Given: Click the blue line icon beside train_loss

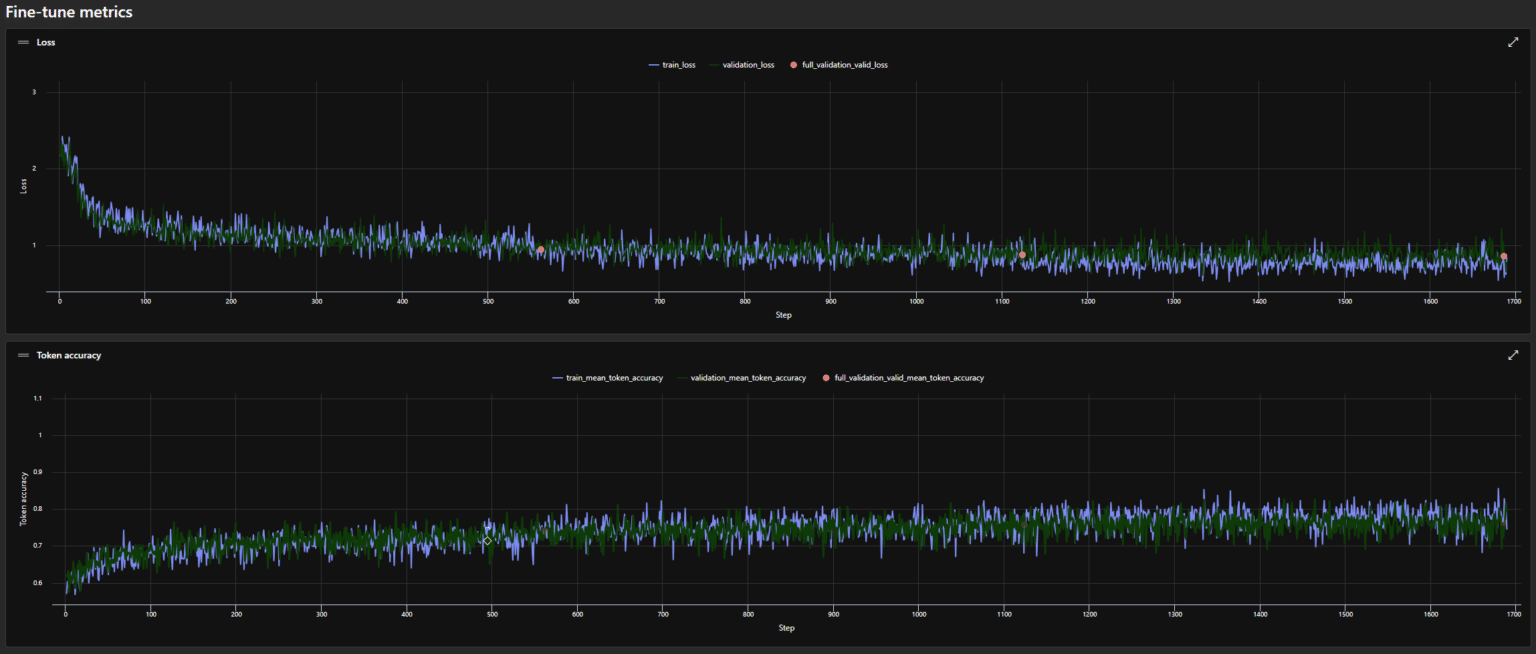Looking at the screenshot, I should click(652, 64).
